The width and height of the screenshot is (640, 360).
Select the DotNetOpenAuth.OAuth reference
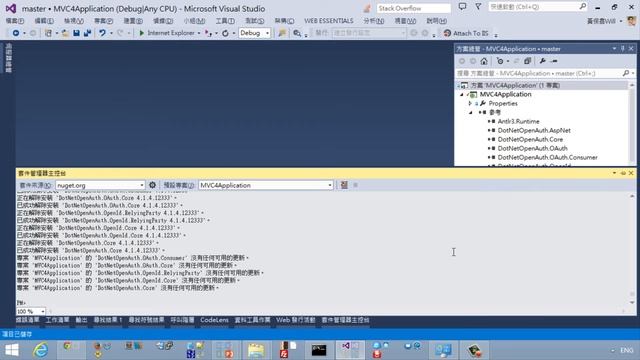pyautogui.click(x=532, y=148)
